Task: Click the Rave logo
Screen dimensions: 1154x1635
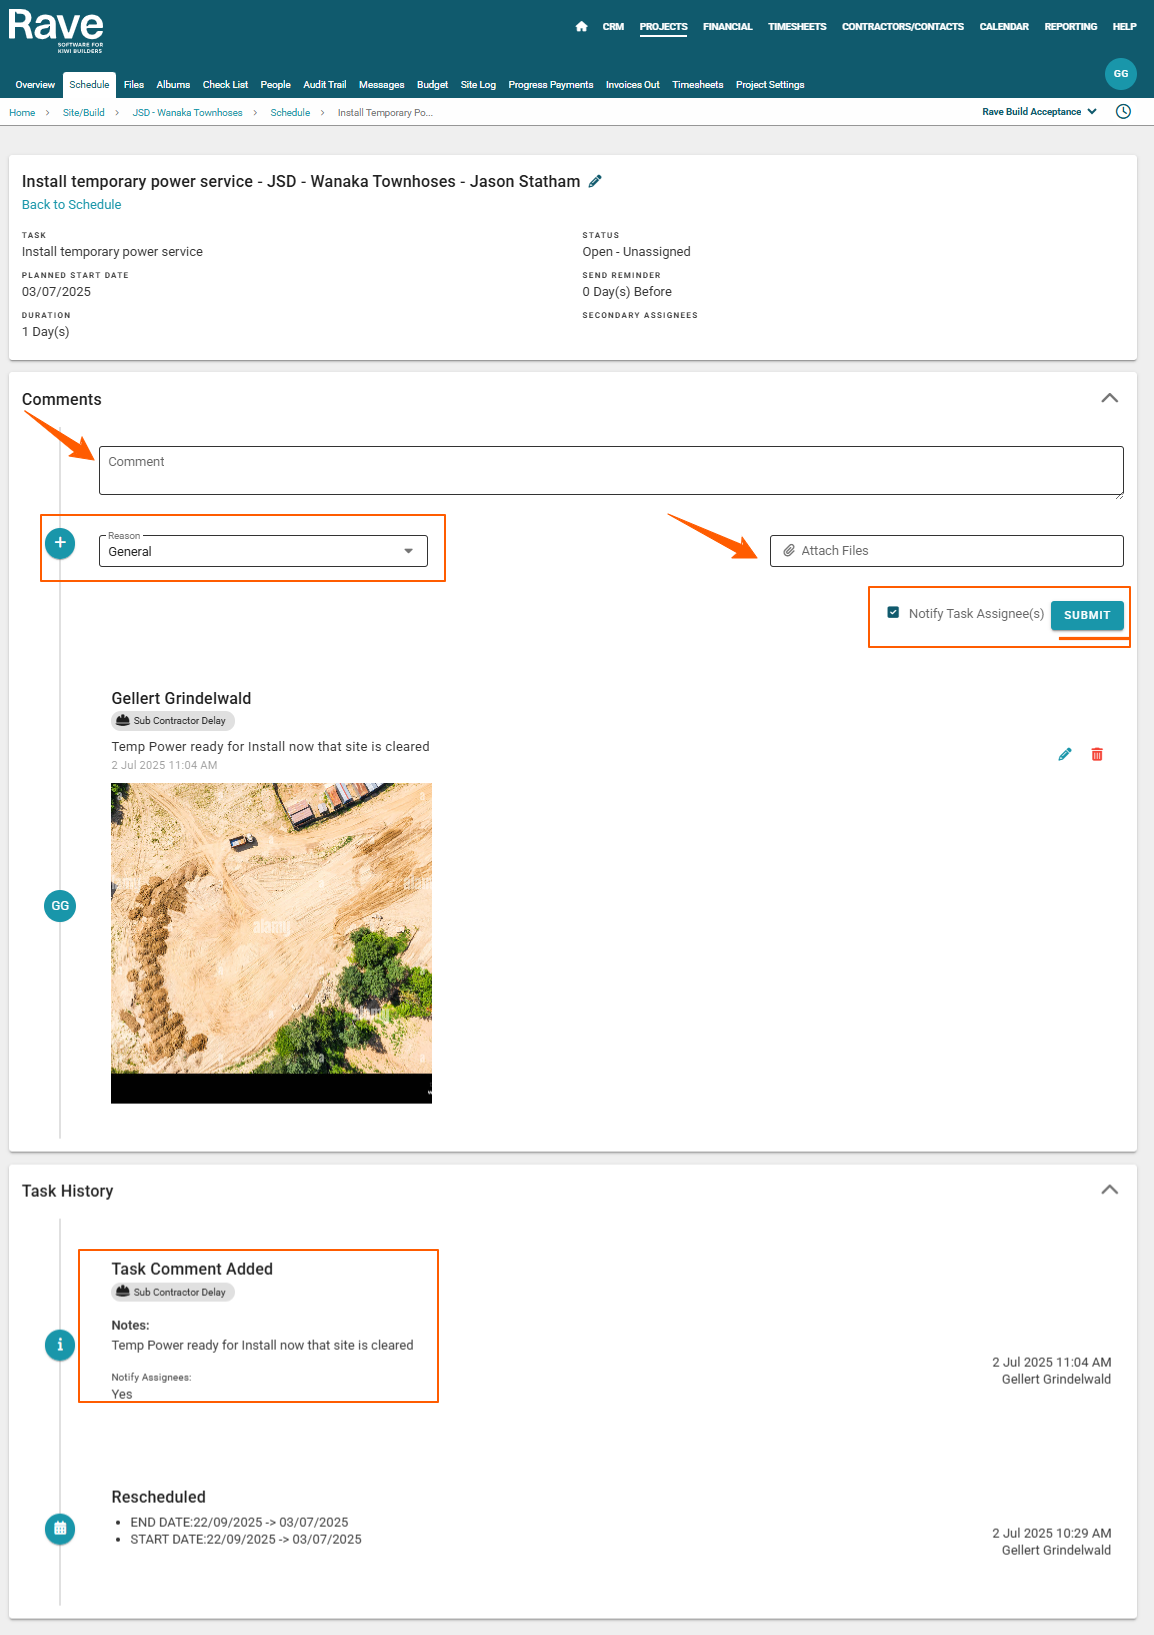Action: coord(56,30)
